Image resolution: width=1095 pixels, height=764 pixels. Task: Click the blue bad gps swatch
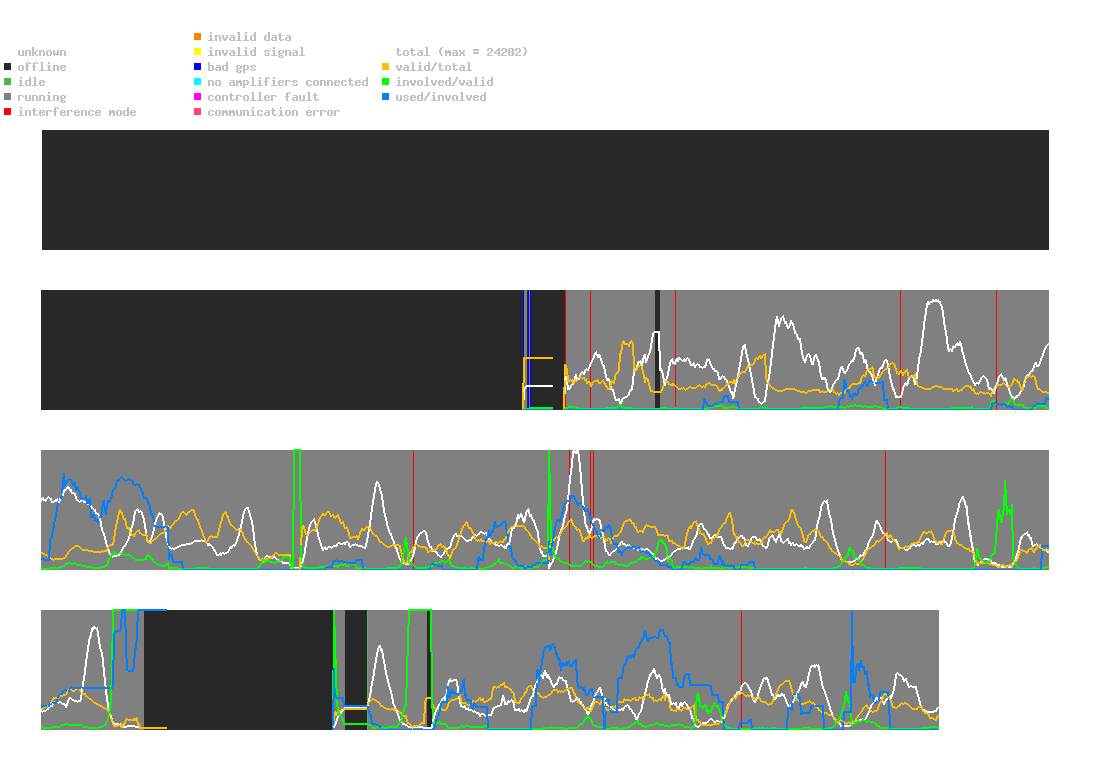(198, 67)
